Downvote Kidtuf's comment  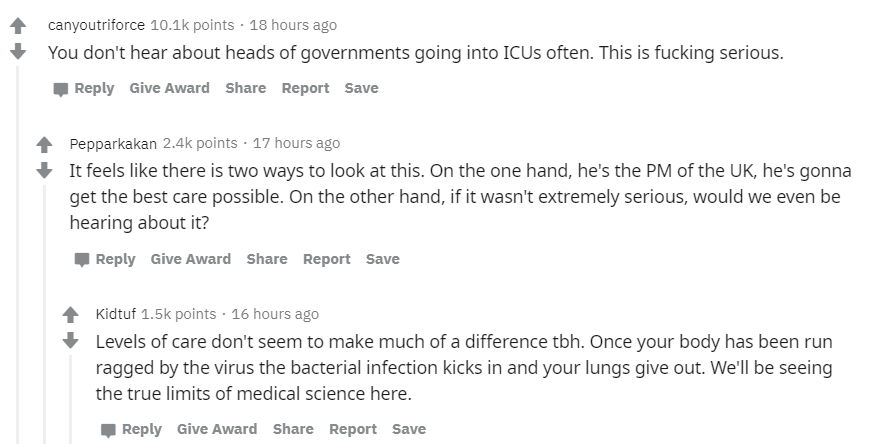click(71, 340)
